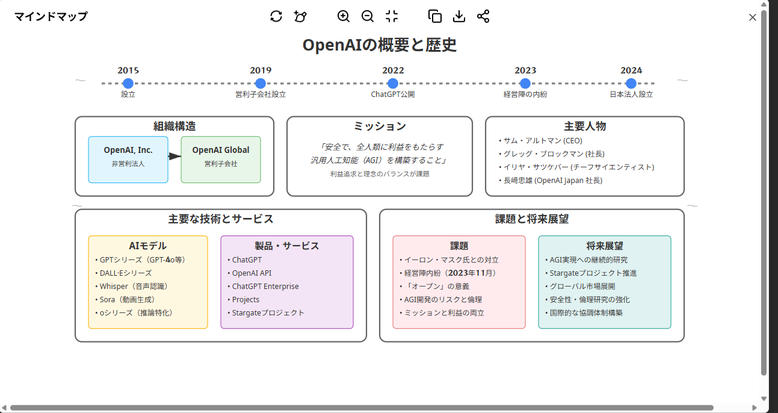778x413 pixels.
Task: Zoom out of the mind map
Action: (x=367, y=16)
